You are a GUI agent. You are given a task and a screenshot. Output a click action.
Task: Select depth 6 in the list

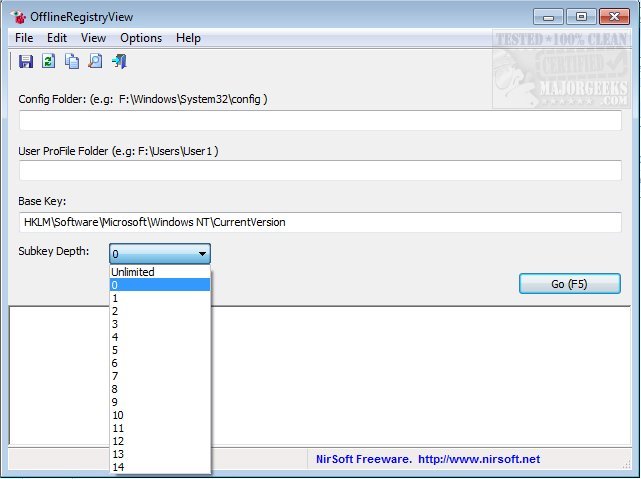pos(160,363)
